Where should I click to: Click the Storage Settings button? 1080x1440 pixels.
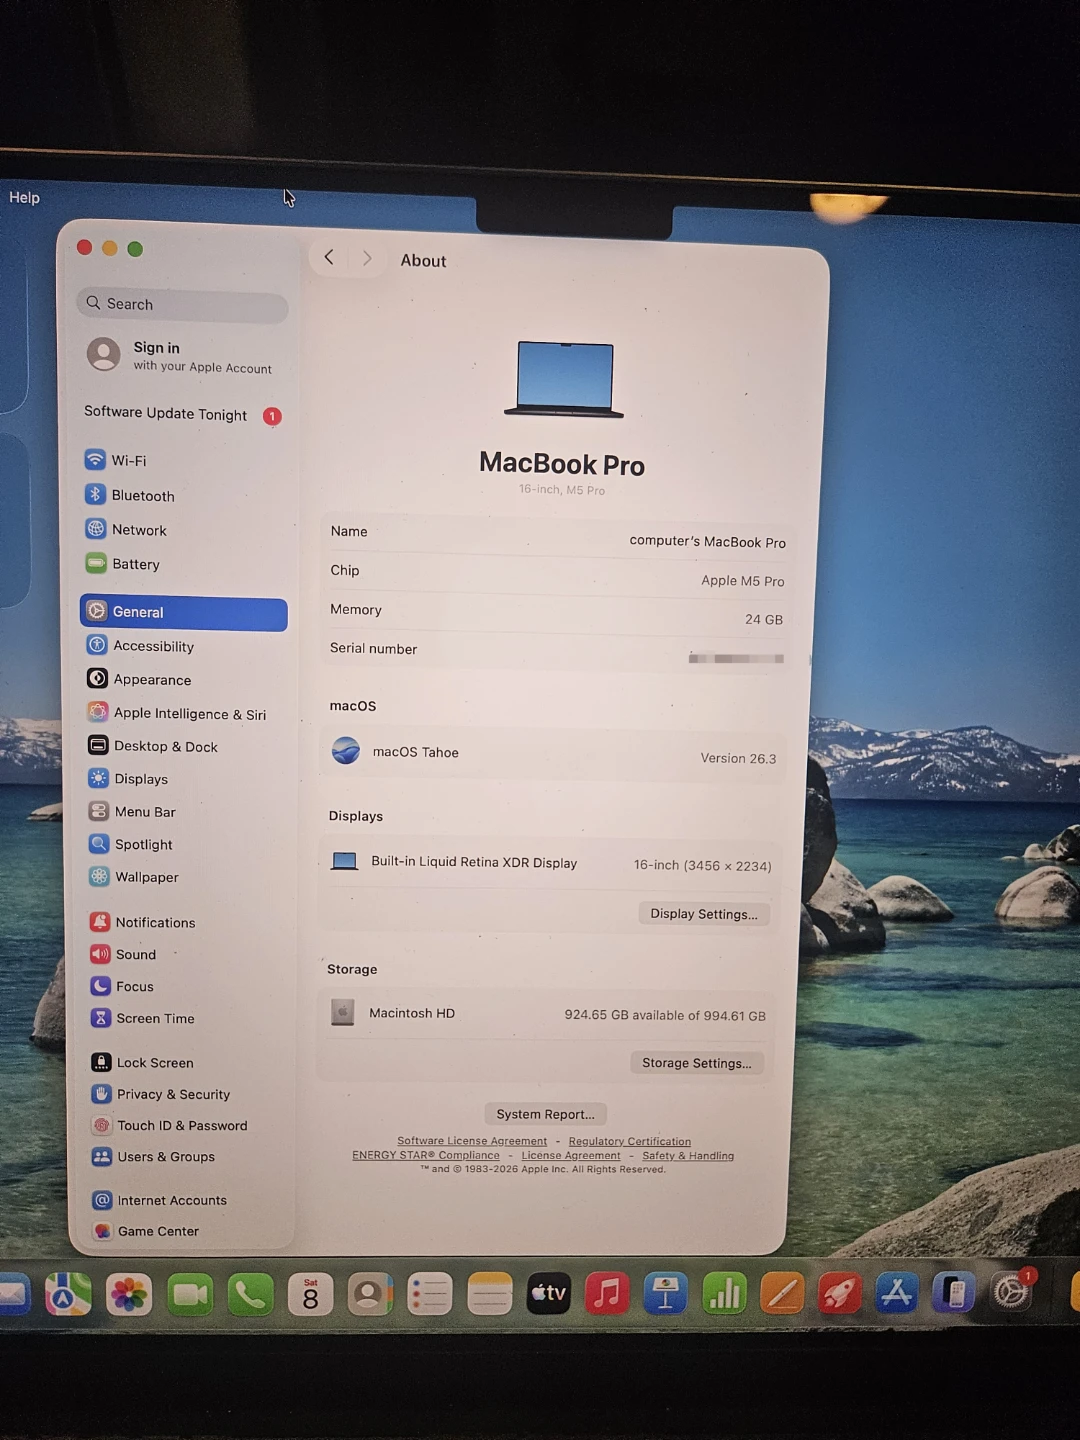click(697, 1063)
